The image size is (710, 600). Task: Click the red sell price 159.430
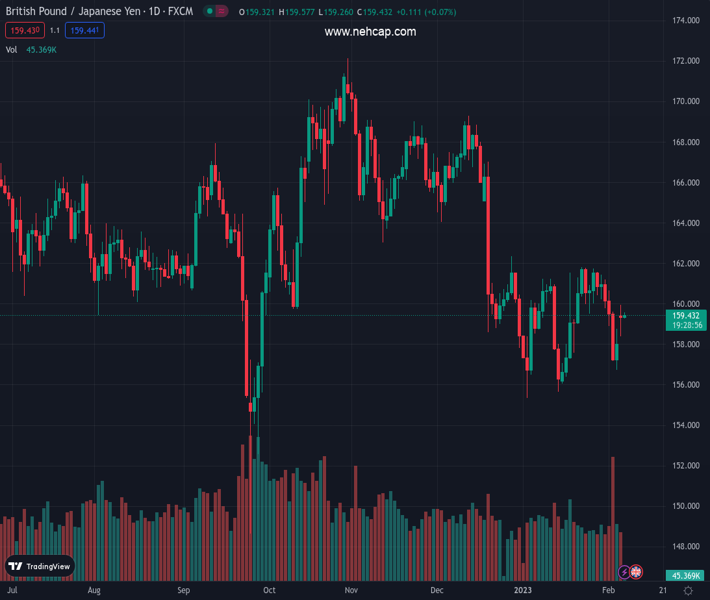pyautogui.click(x=24, y=31)
